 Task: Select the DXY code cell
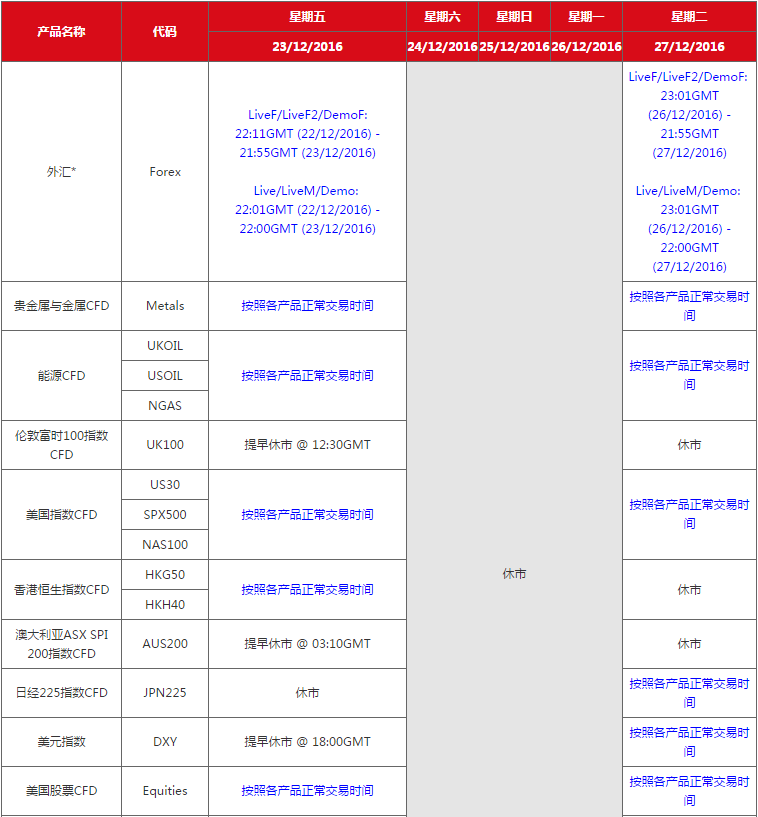point(165,742)
